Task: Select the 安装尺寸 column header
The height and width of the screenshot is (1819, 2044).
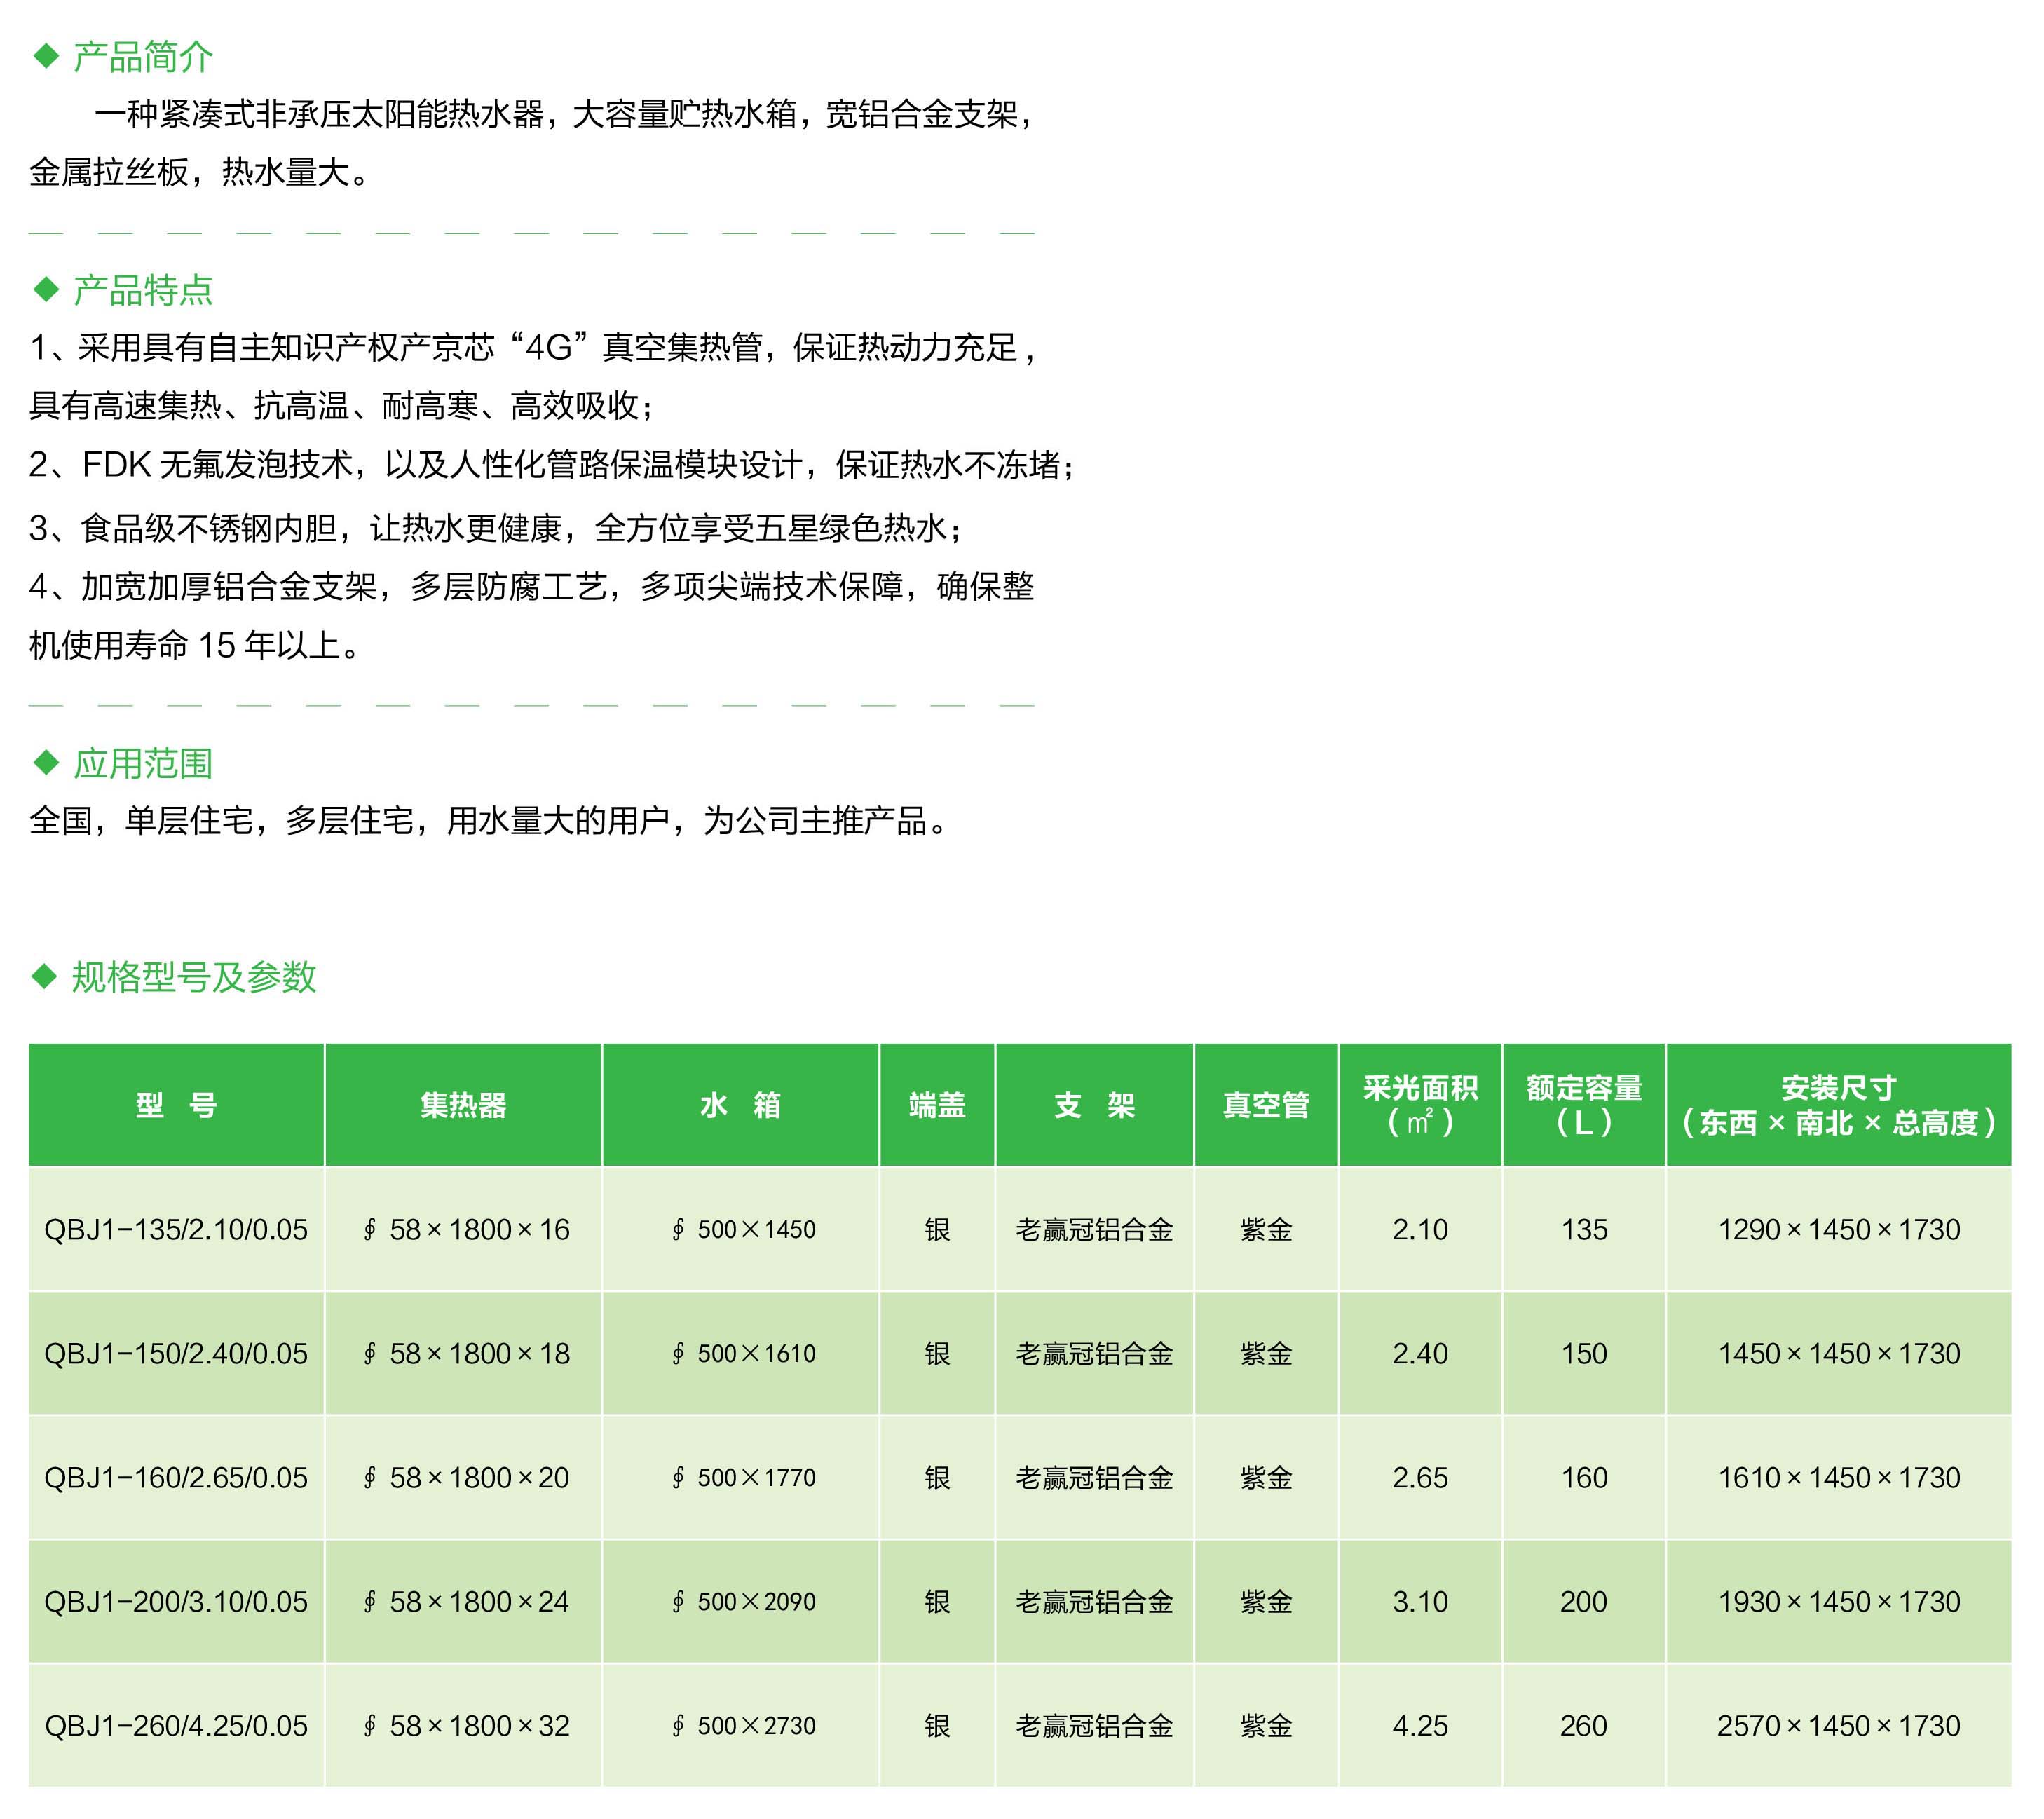Action: 1839,1104
